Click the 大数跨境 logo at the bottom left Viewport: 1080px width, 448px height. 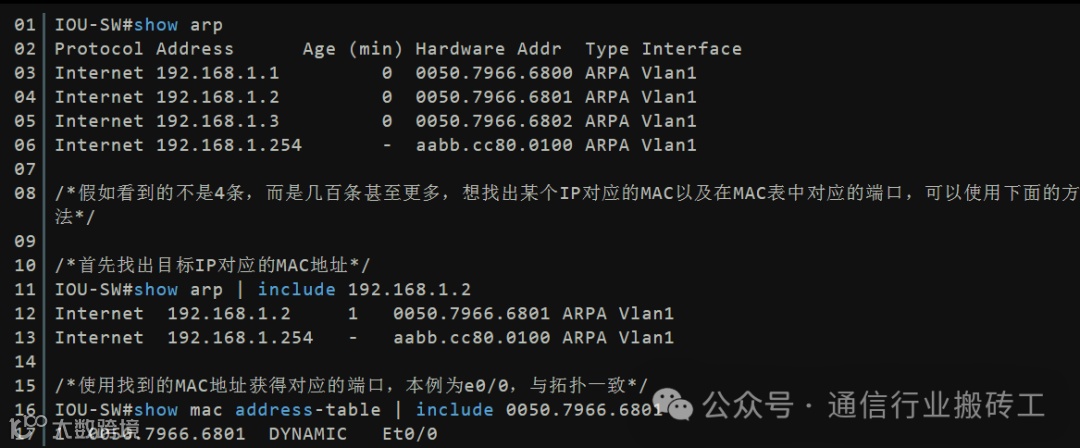click(74, 427)
